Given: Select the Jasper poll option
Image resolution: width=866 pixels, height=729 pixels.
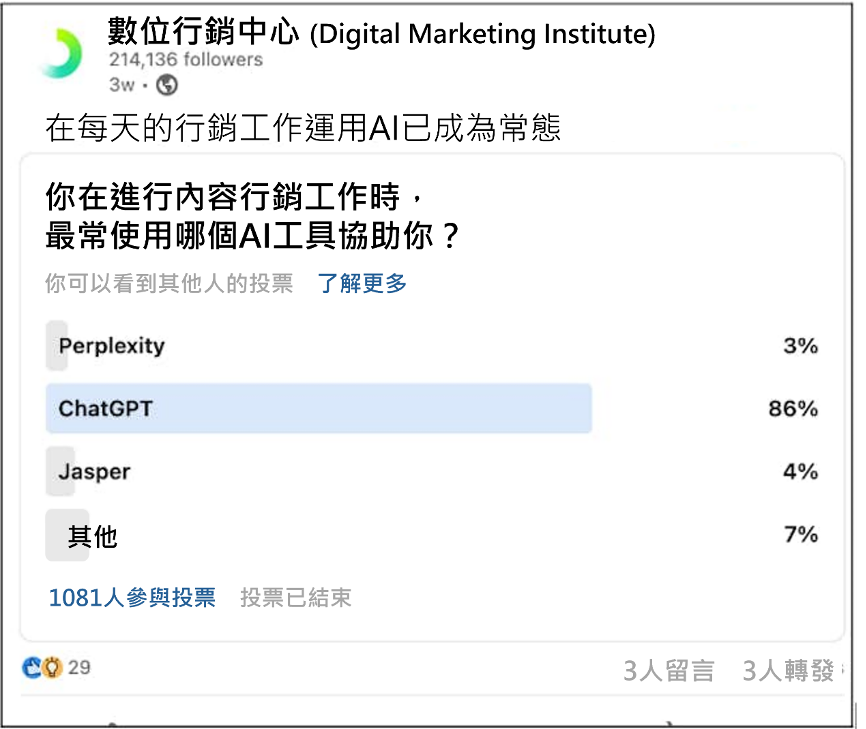Looking at the screenshot, I should tap(94, 471).
